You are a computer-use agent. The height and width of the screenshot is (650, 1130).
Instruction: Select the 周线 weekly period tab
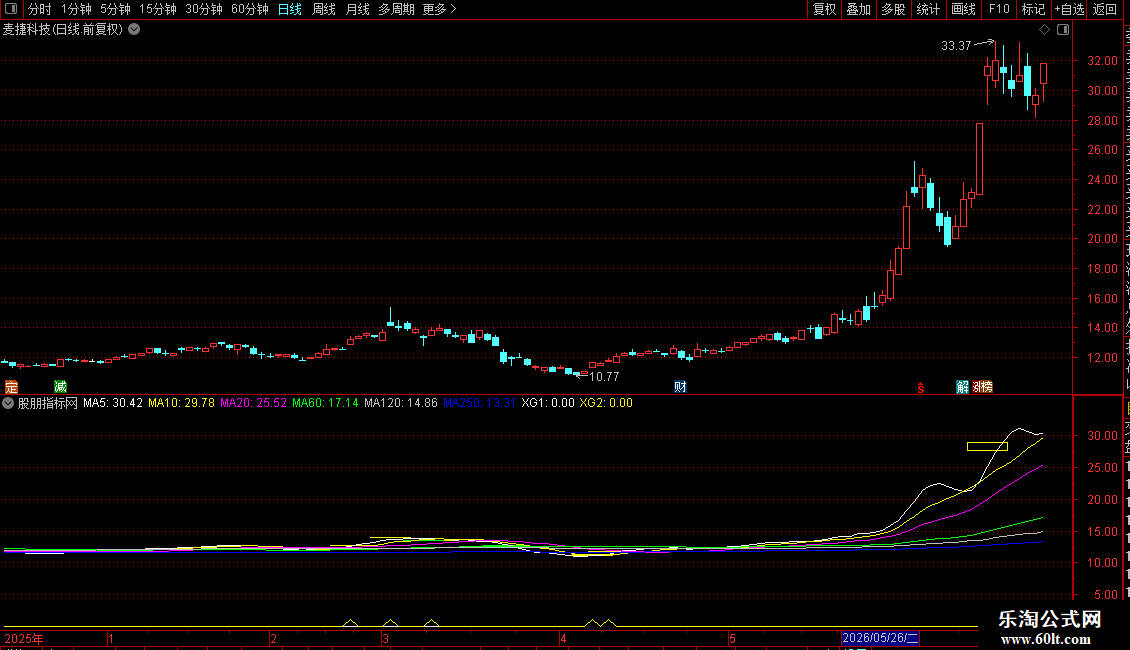[324, 9]
